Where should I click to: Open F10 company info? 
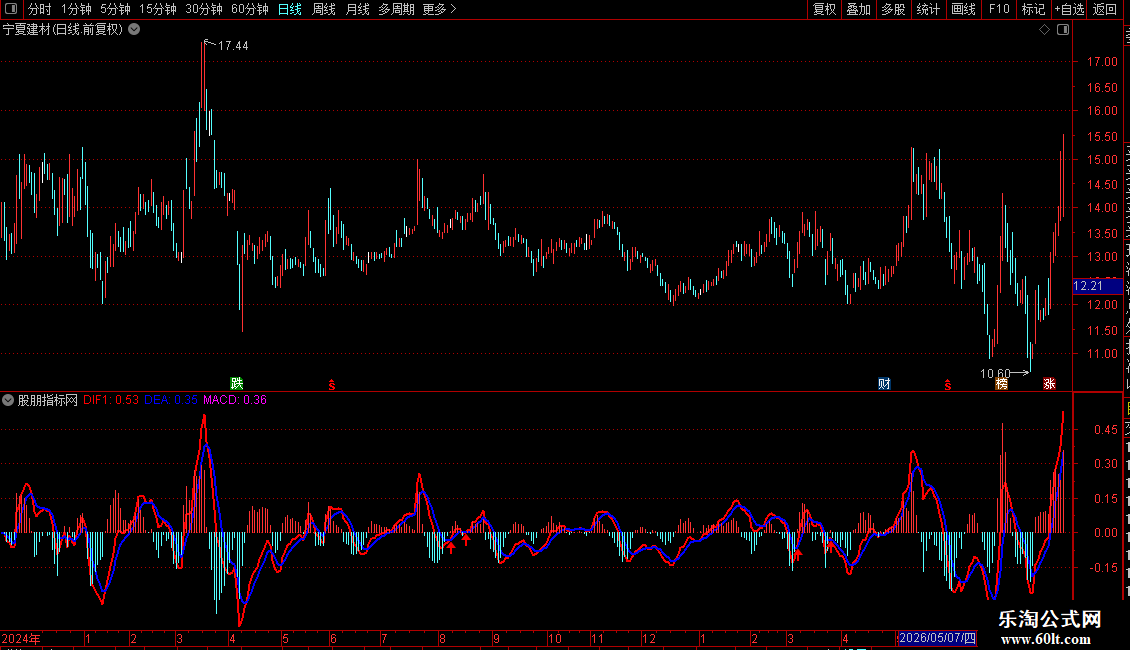point(999,9)
